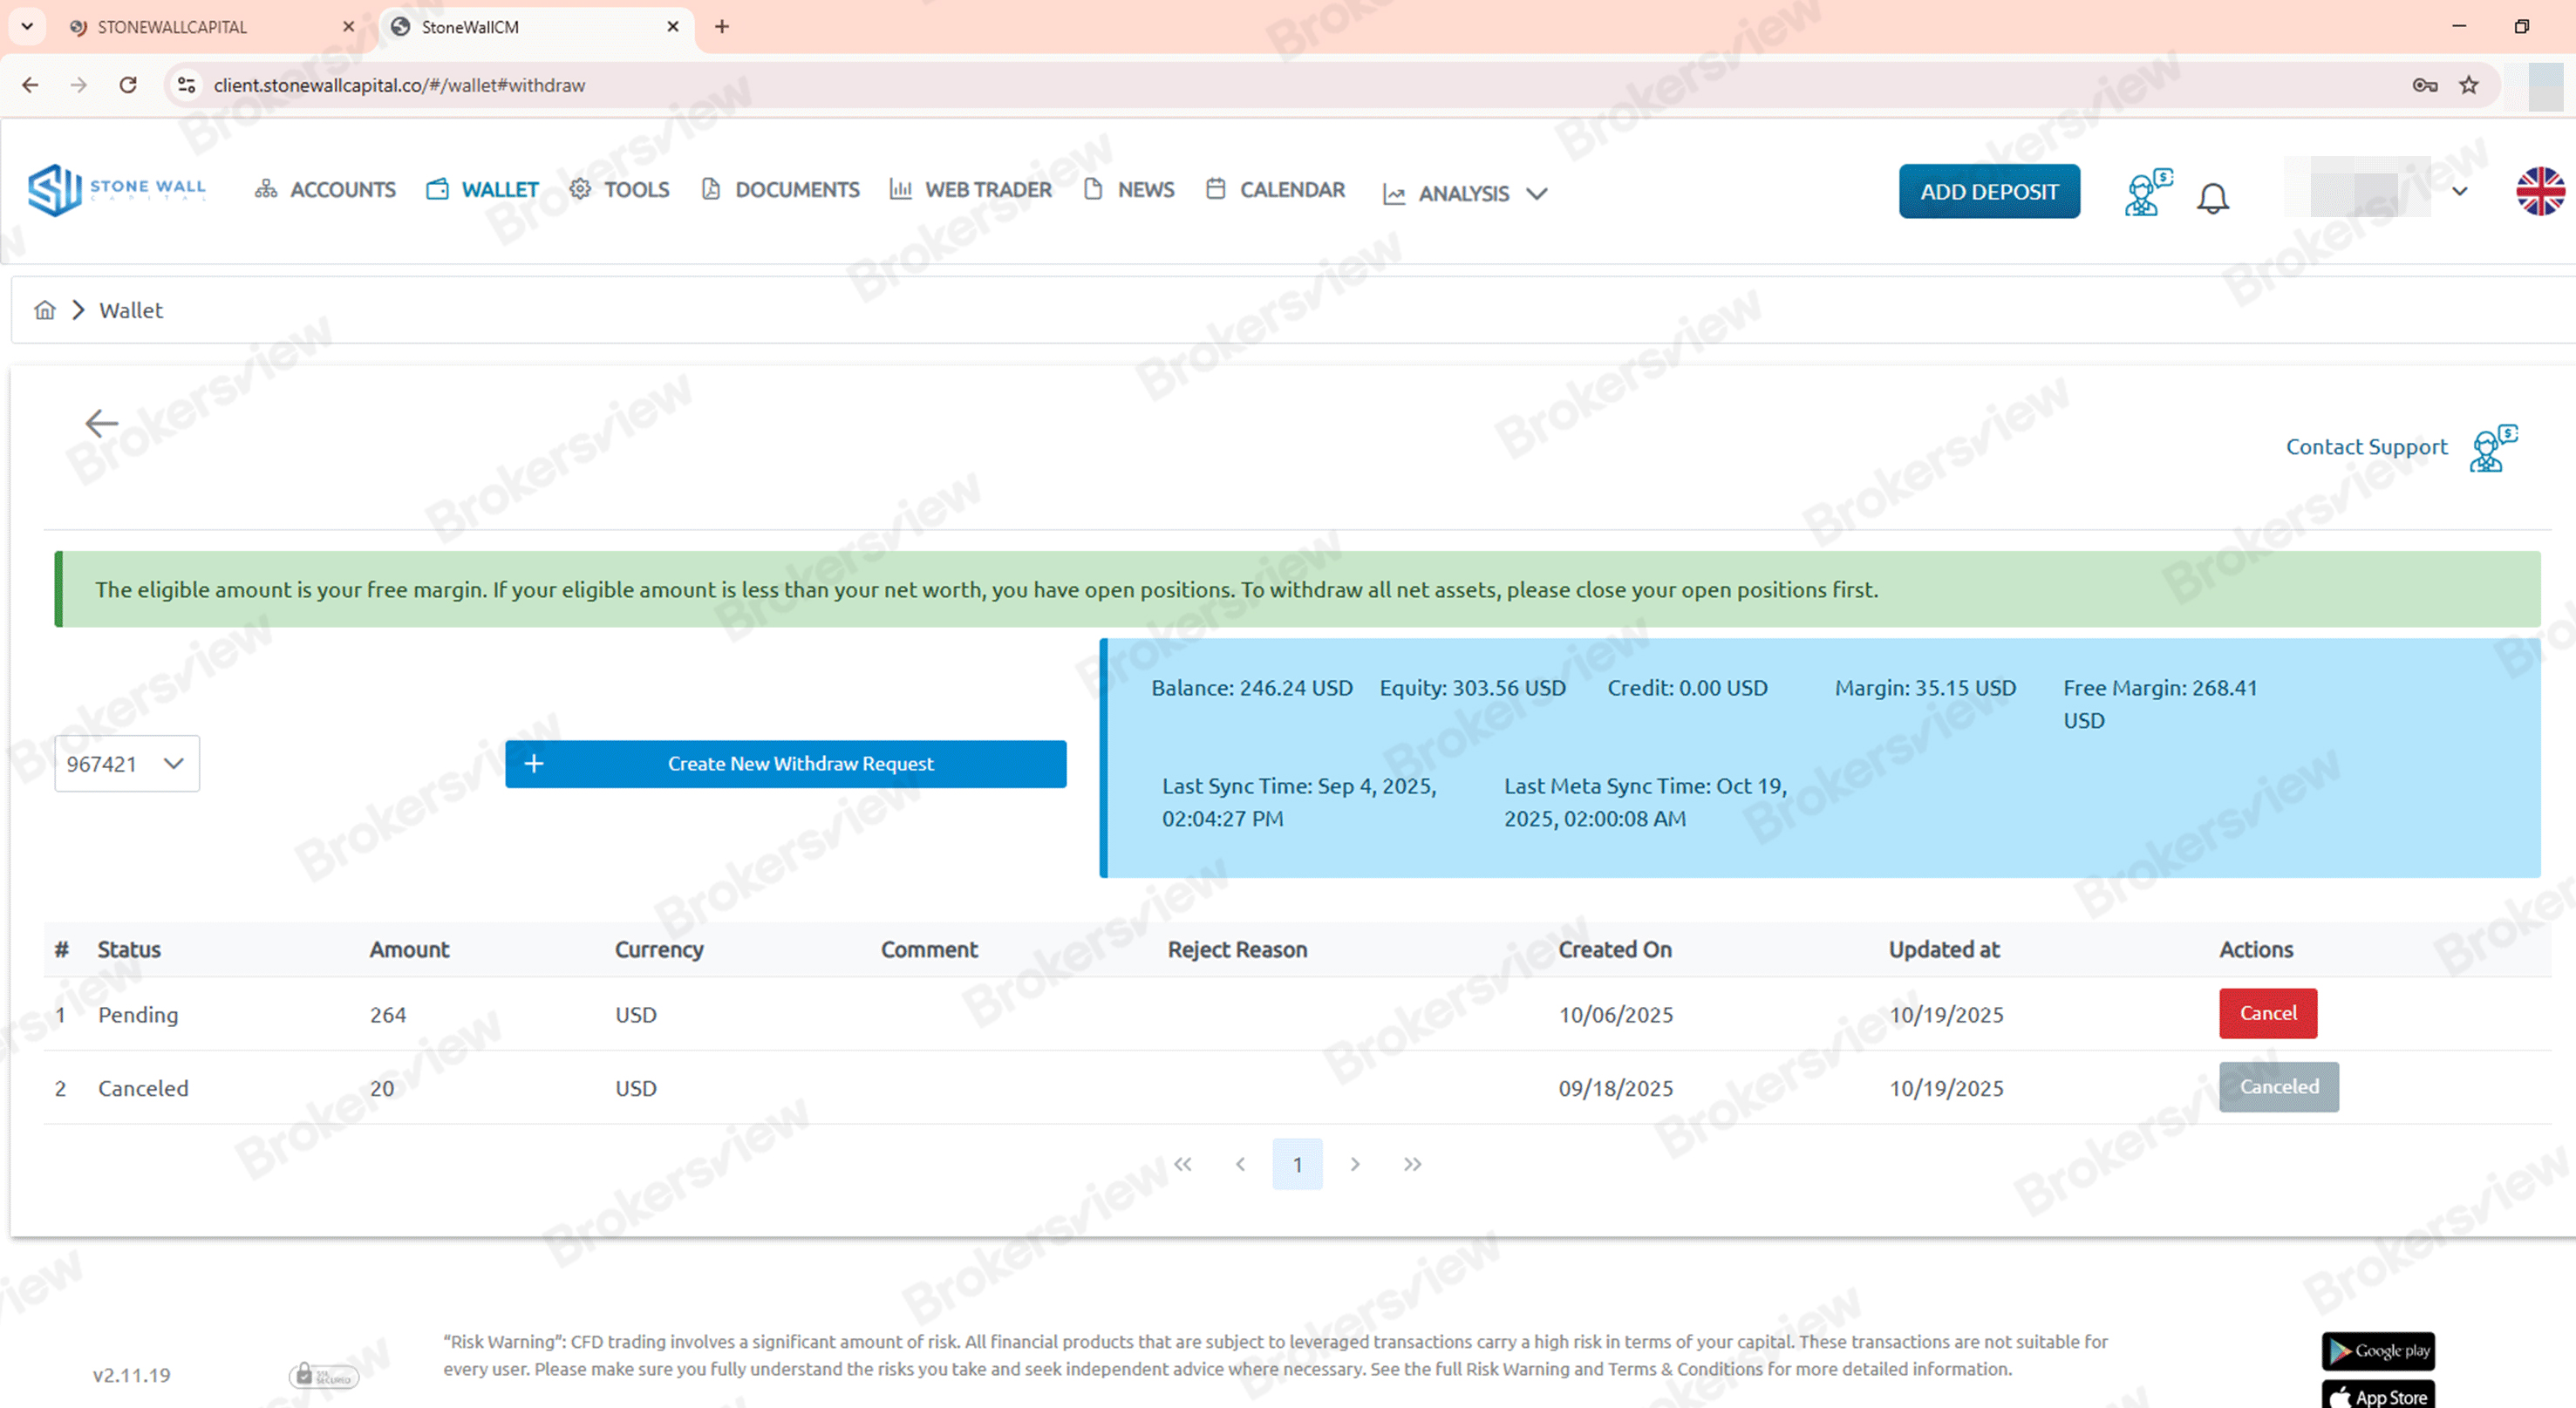
Task: Click the home icon in breadcrumb
Action: pos(45,310)
